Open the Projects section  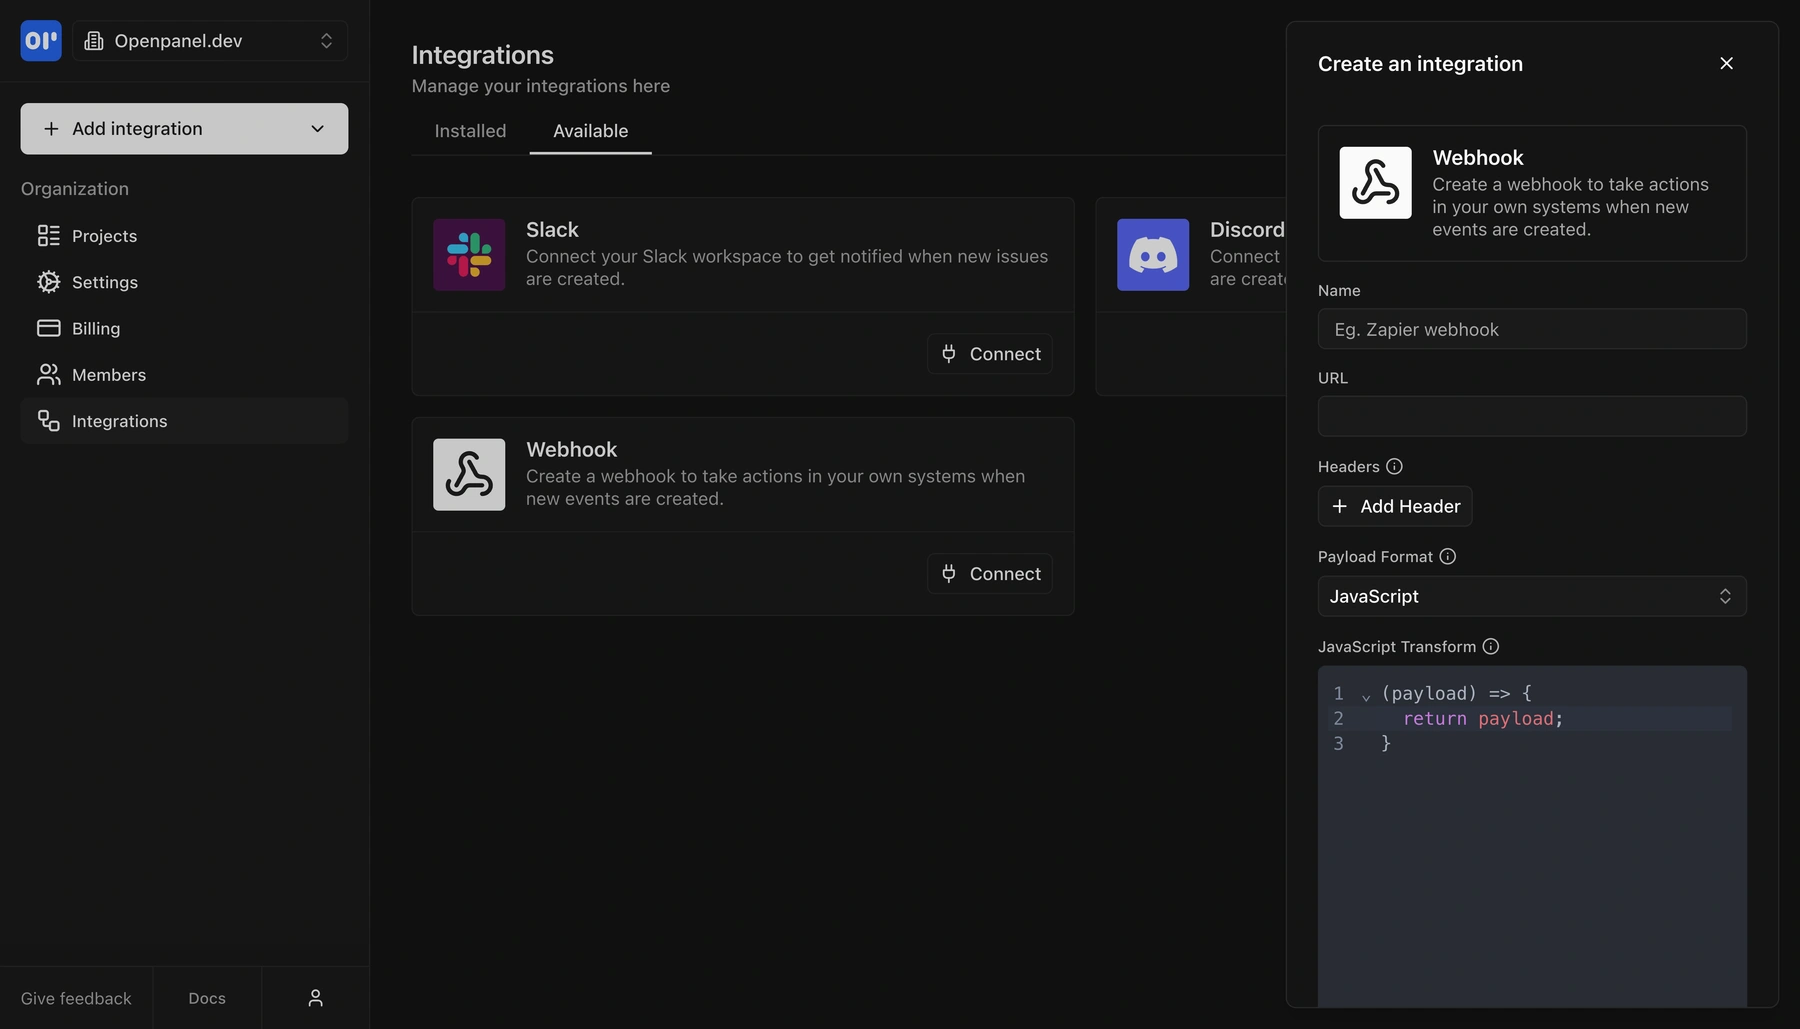(103, 235)
